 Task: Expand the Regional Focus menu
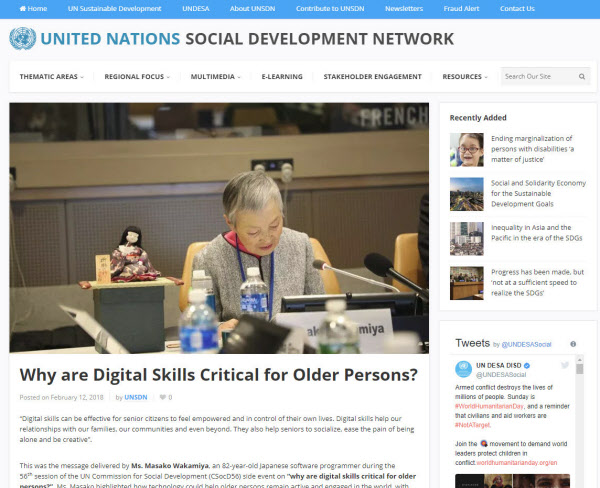click(x=137, y=77)
